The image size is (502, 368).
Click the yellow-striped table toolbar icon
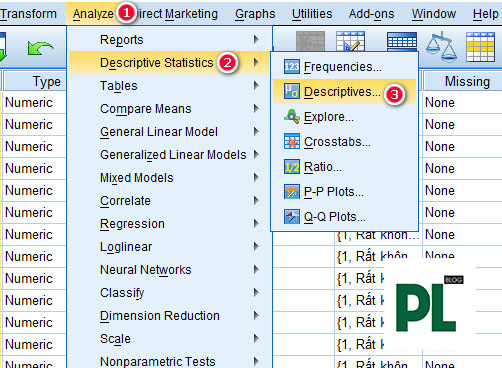pyautogui.click(x=480, y=47)
